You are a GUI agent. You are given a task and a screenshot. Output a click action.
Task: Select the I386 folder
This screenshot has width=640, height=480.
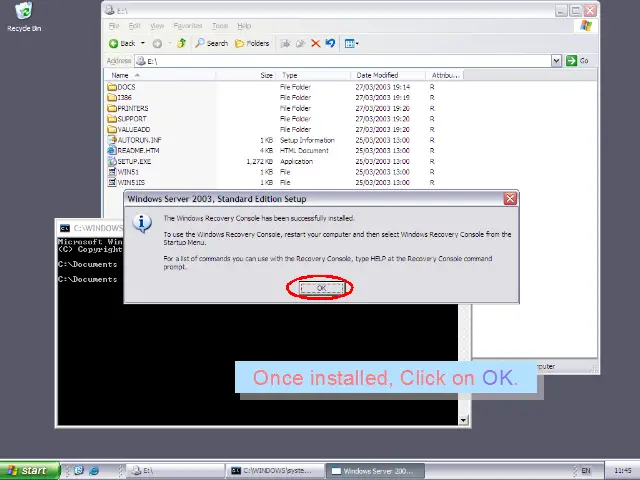[120, 98]
